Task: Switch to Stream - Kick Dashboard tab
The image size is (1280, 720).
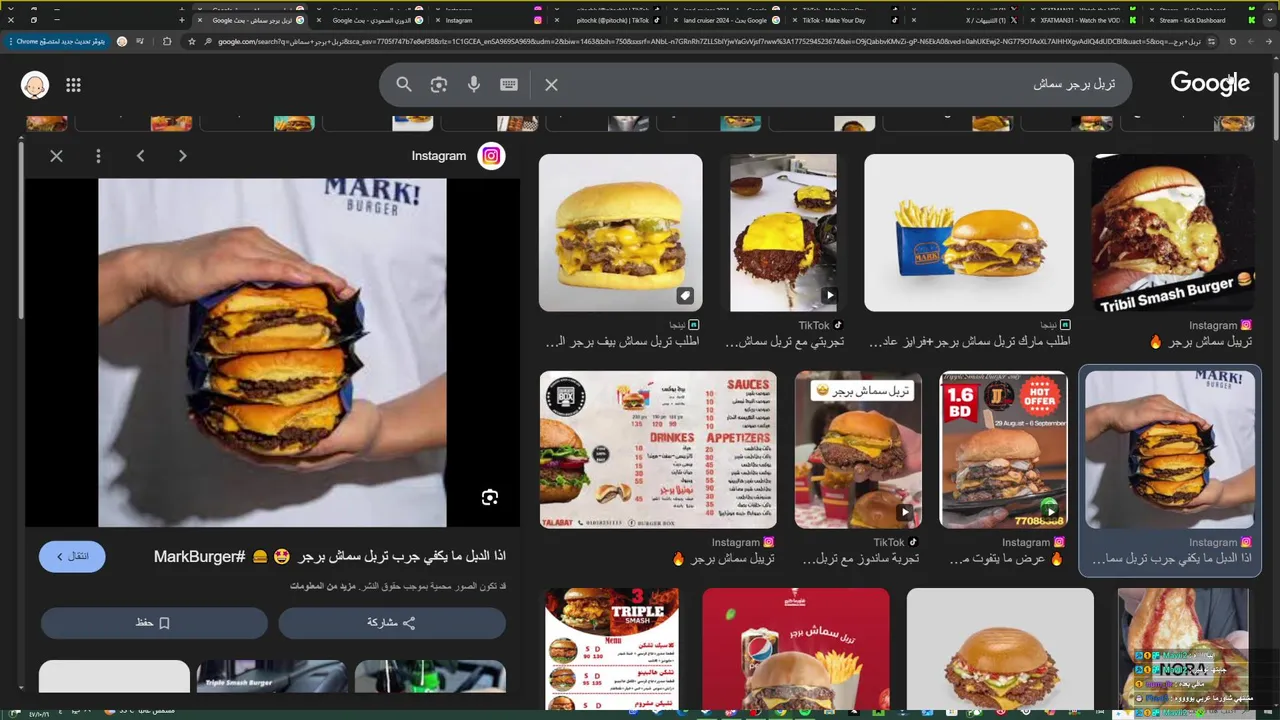Action: click(1203, 20)
